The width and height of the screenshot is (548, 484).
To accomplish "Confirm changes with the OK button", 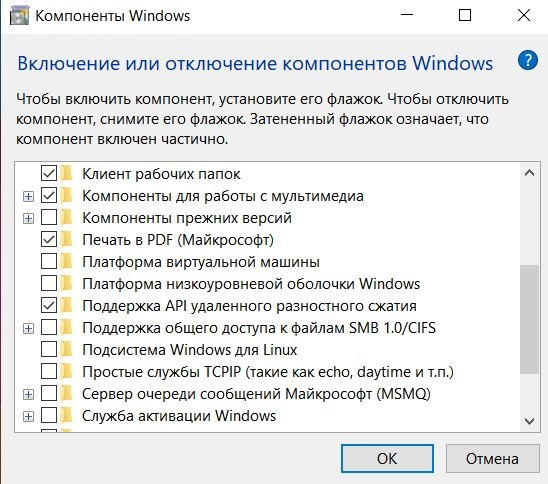I will click(387, 458).
